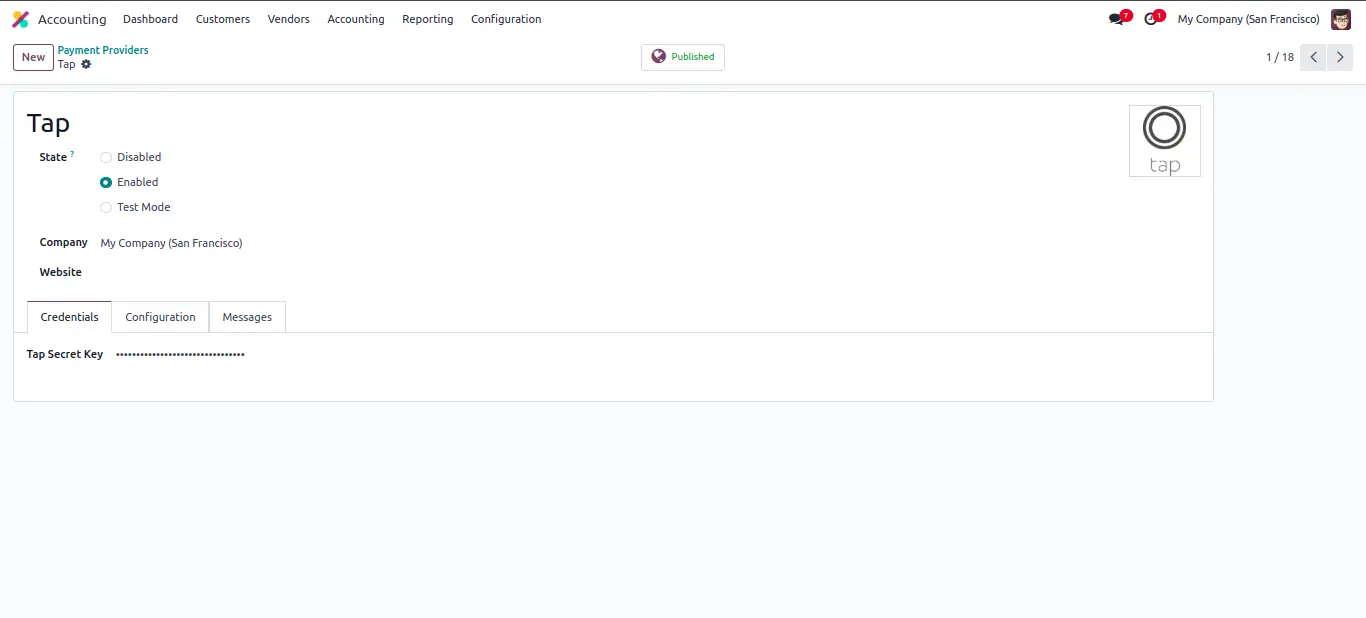
Task: Click the Tap Secret Key label
Action: tap(65, 354)
